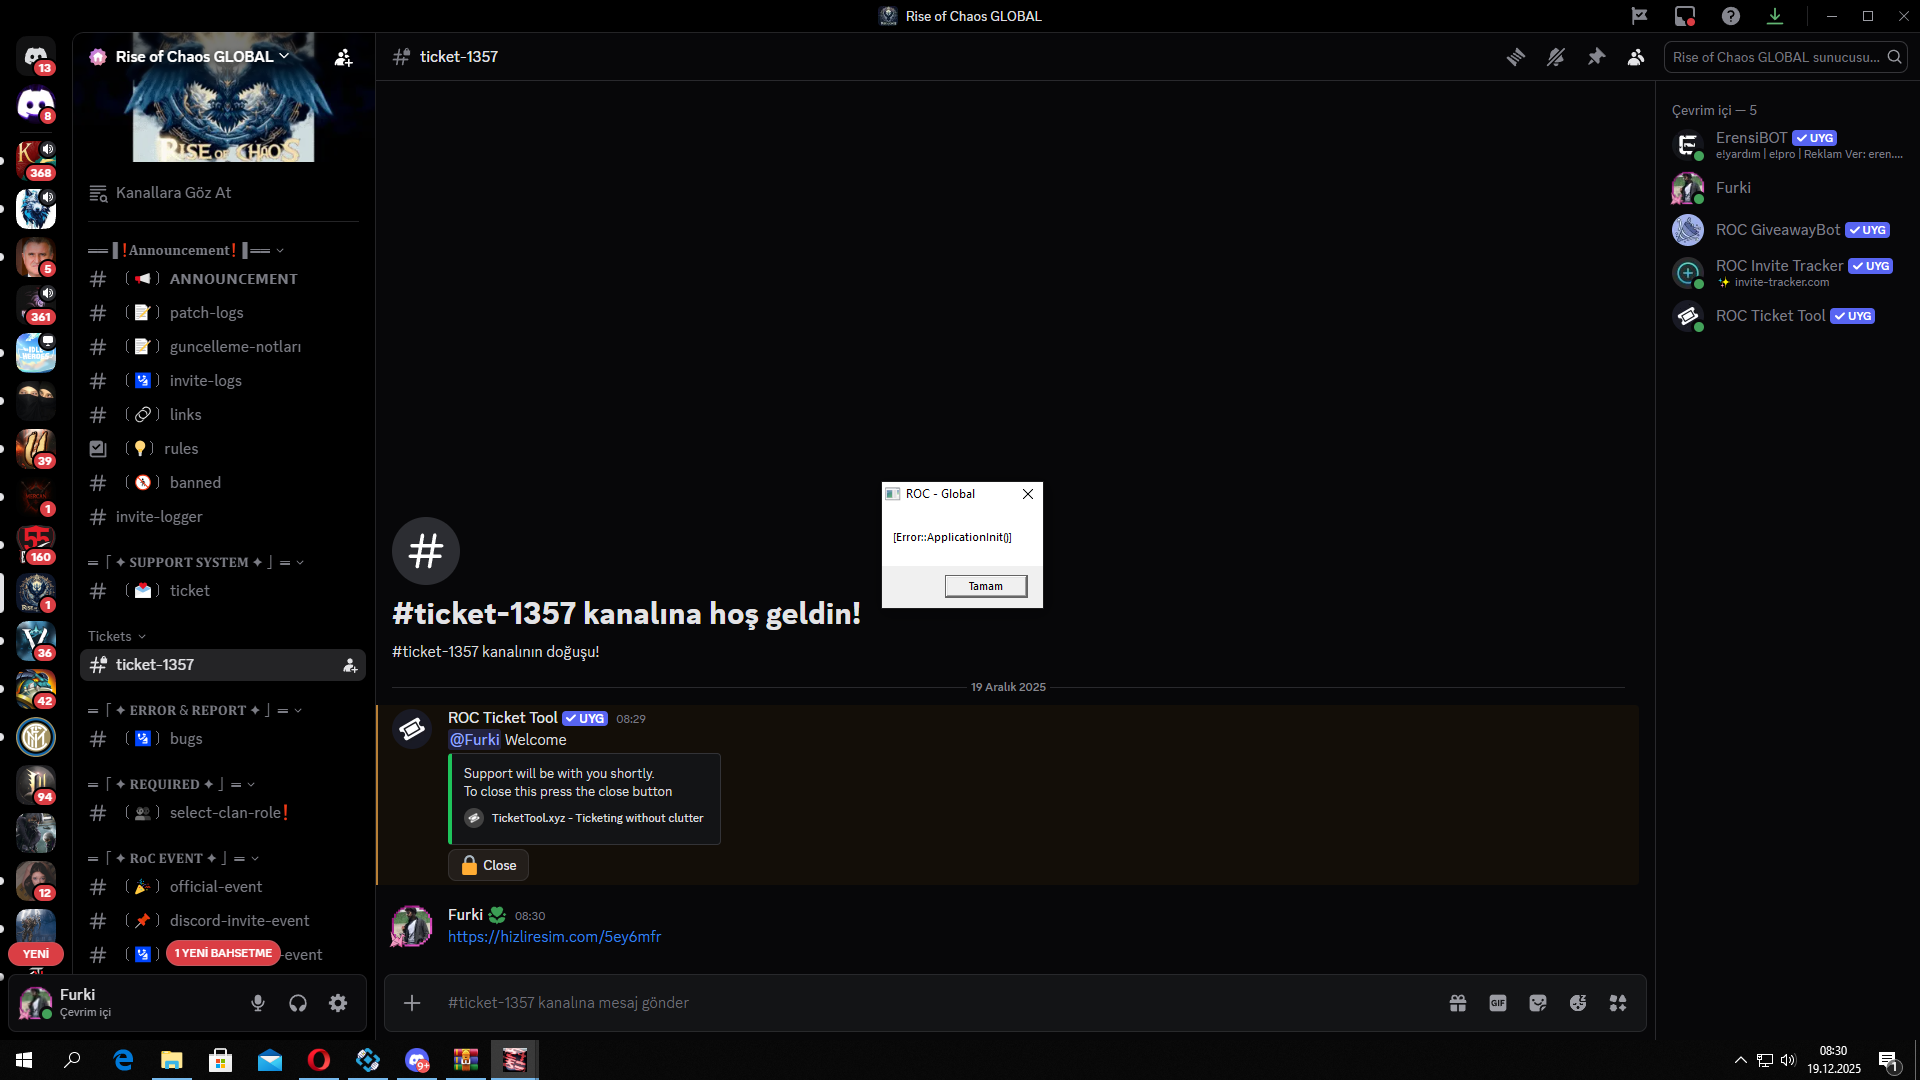Click the plus attachment icon in message bar

click(412, 1003)
